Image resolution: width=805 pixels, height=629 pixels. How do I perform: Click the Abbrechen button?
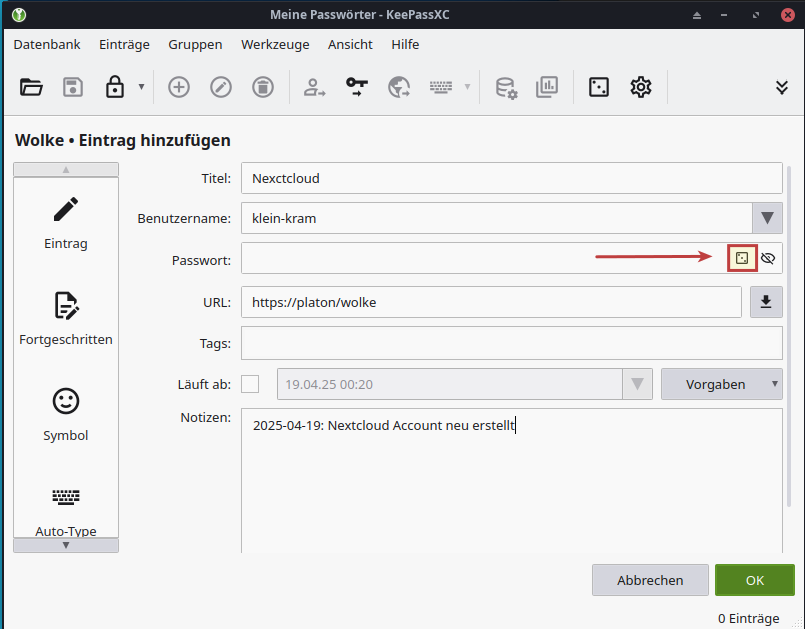pyautogui.click(x=650, y=580)
